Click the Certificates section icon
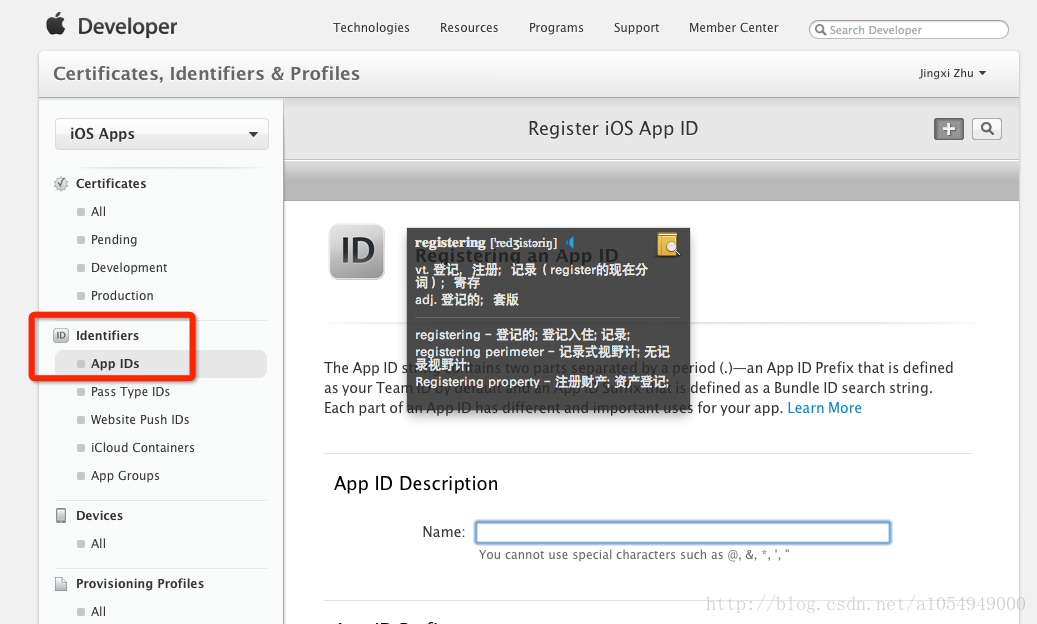The width and height of the screenshot is (1037, 624). point(61,184)
